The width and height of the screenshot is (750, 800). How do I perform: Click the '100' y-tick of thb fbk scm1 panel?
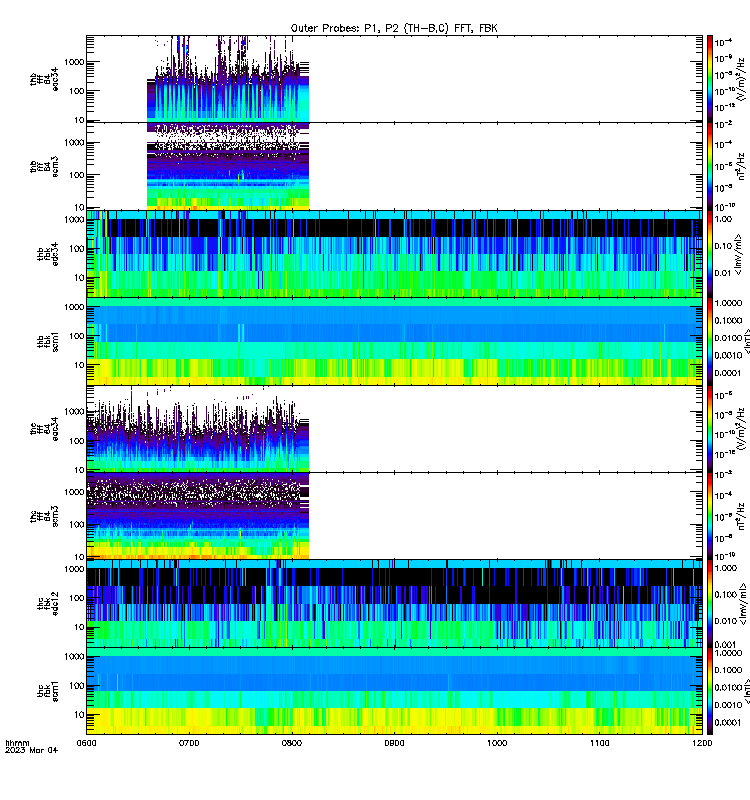pos(77,336)
